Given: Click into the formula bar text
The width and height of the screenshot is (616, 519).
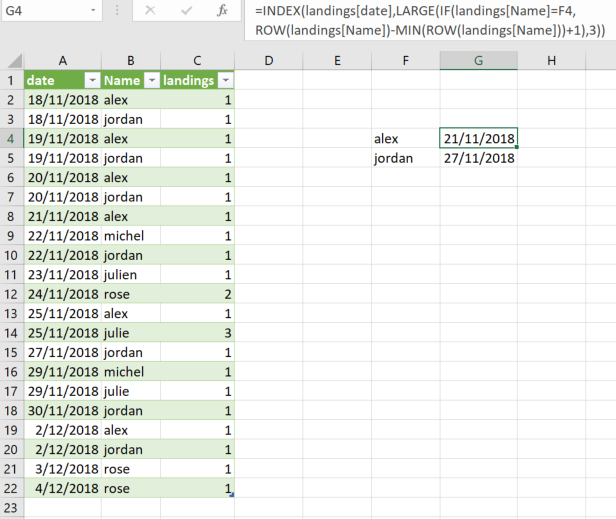Looking at the screenshot, I should (x=430, y=20).
